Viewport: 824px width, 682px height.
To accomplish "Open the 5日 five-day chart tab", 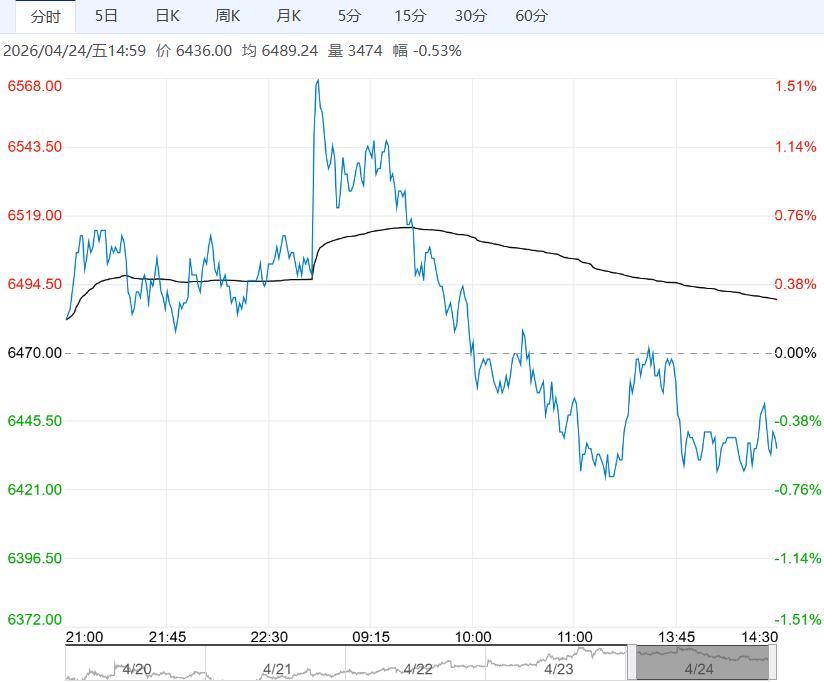I will [x=105, y=16].
